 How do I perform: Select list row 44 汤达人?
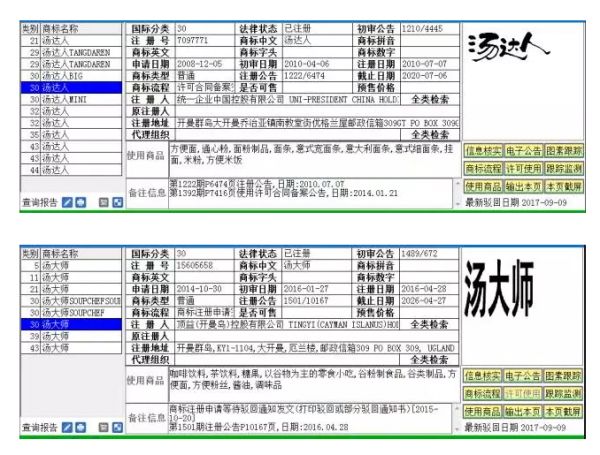coord(72,170)
